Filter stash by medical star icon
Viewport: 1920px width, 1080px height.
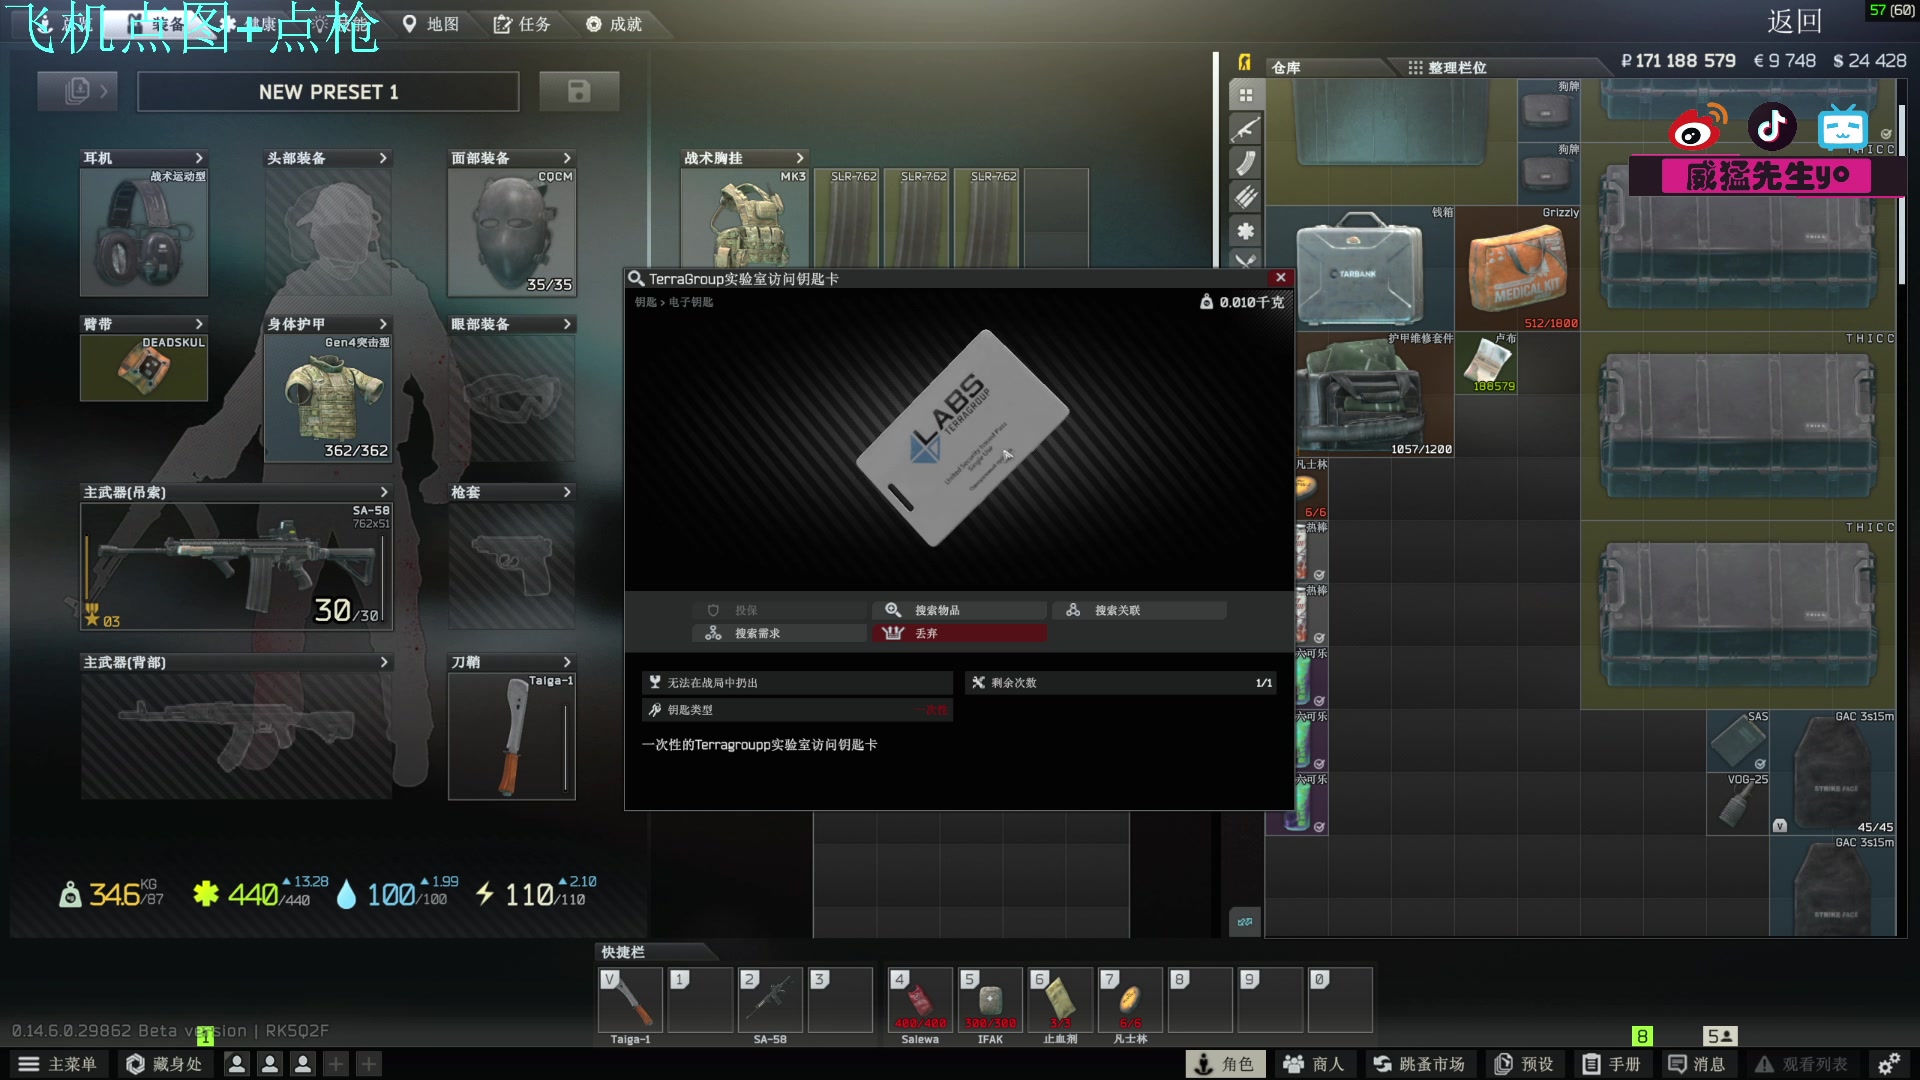(1246, 231)
